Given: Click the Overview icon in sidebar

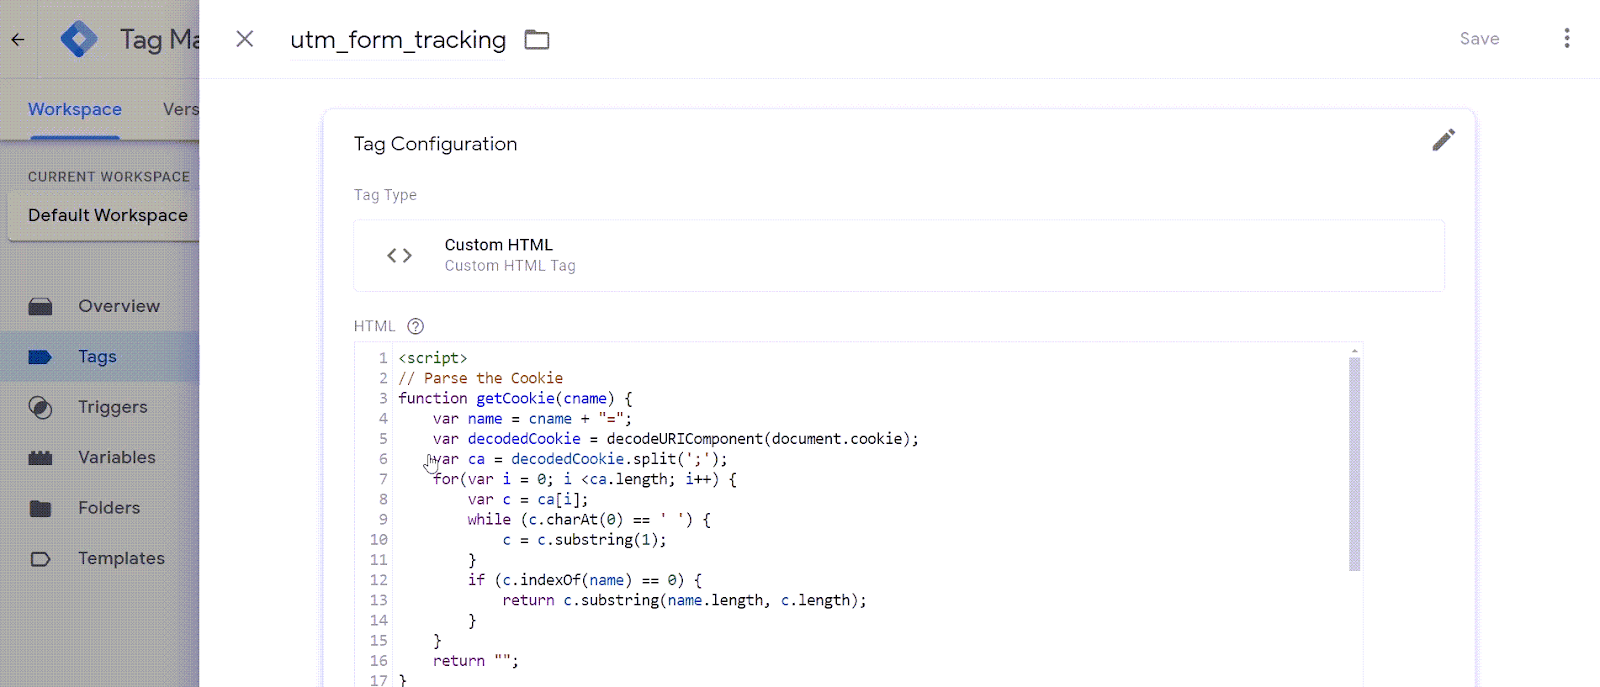Looking at the screenshot, I should (40, 306).
